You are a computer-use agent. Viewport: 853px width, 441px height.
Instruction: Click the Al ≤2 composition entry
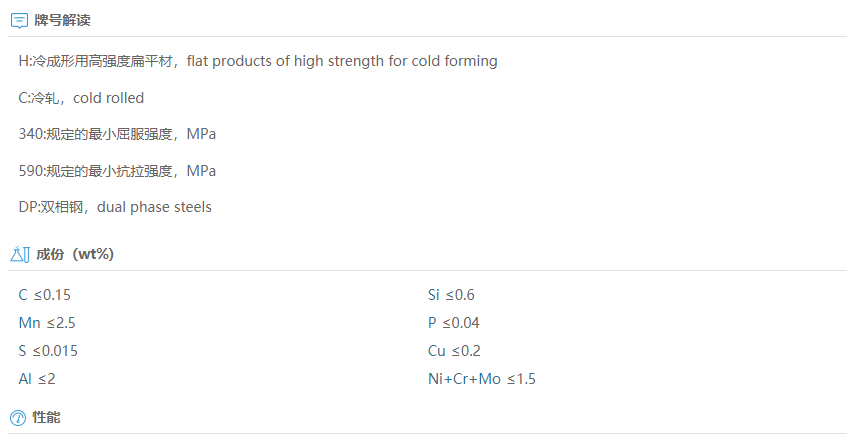[x=37, y=379]
